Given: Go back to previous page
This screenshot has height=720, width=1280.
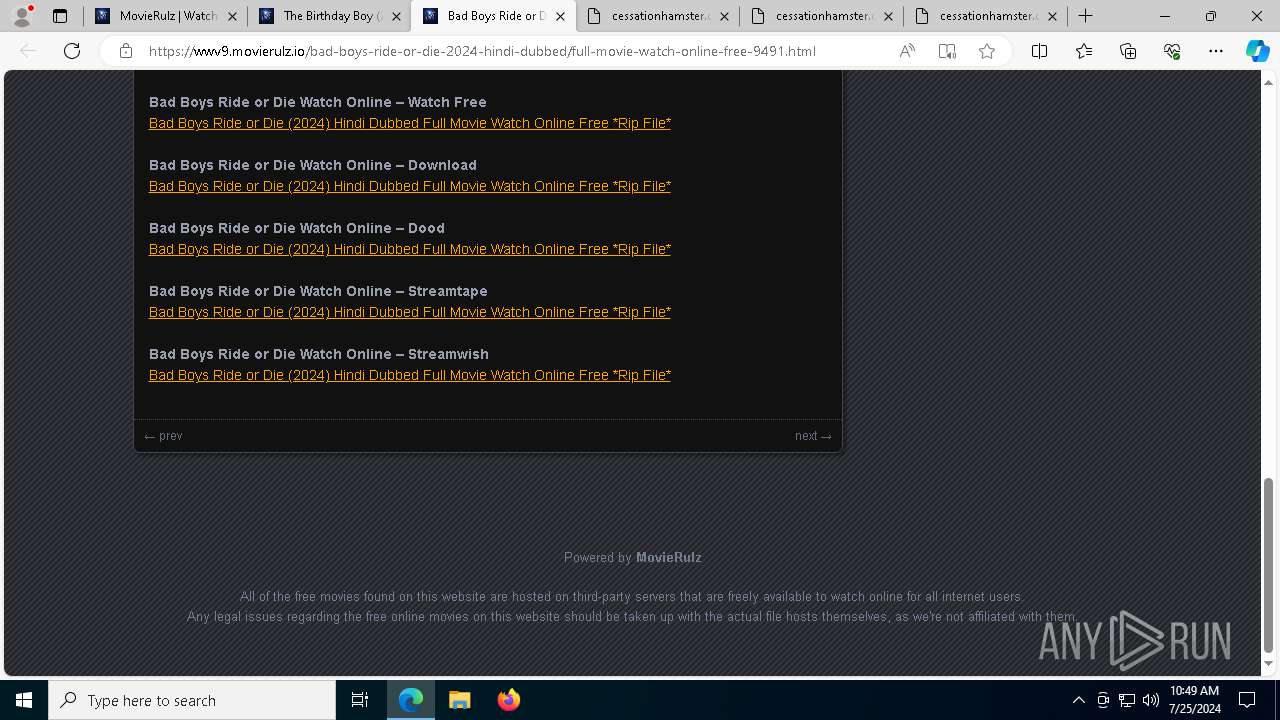Looking at the screenshot, I should tap(28, 51).
